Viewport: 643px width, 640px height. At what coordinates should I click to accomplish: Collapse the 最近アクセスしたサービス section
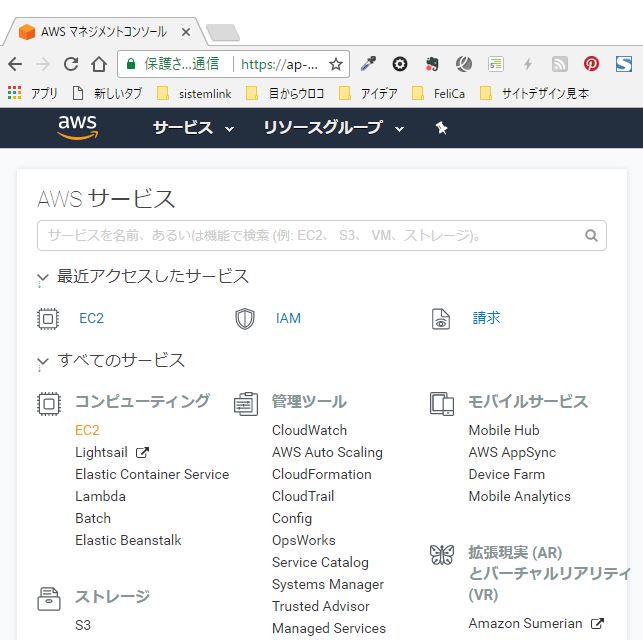point(42,278)
